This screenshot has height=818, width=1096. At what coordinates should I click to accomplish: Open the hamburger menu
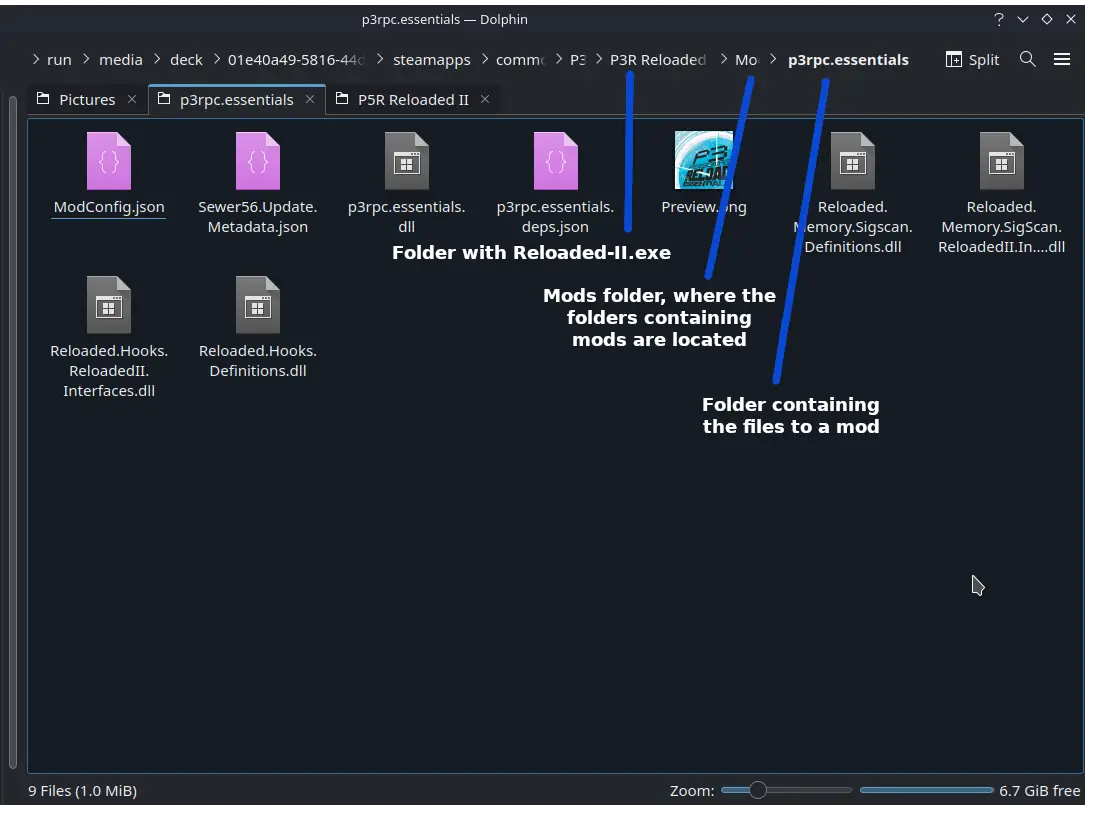point(1062,59)
